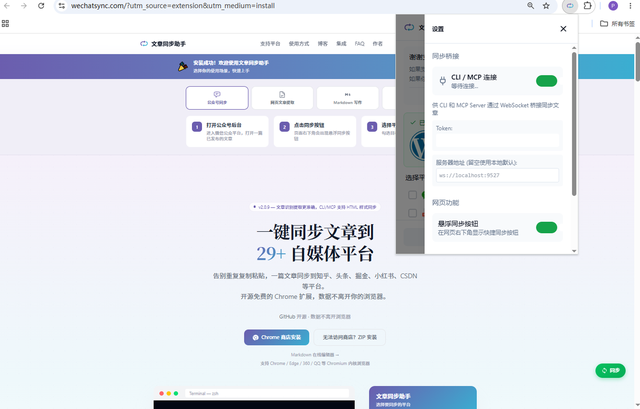Viewport: 640px width, 409px height.
Task: Open Chrome's three-dot menu
Action: (x=630, y=6)
